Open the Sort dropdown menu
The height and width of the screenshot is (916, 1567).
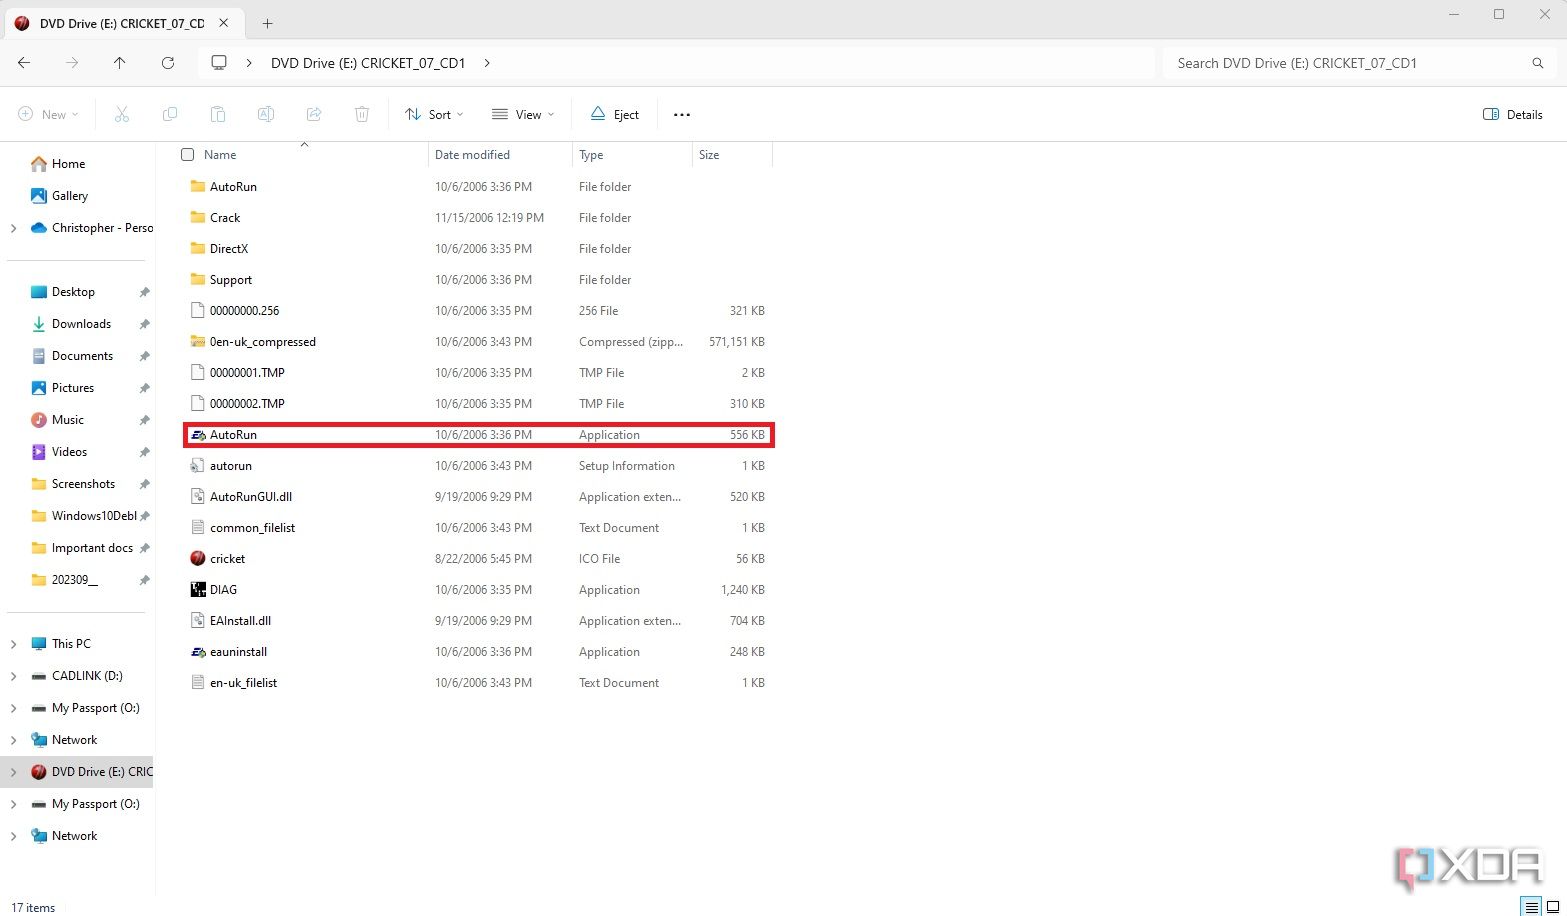click(x=434, y=114)
